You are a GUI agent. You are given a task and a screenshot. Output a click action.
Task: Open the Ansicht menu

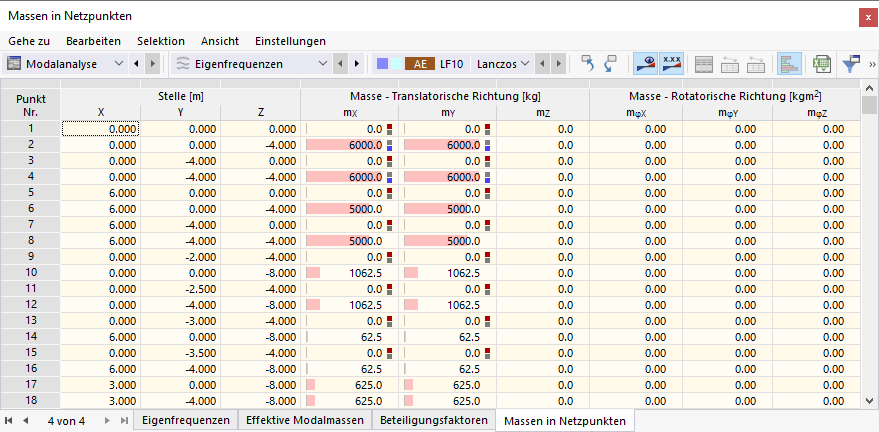(x=220, y=41)
